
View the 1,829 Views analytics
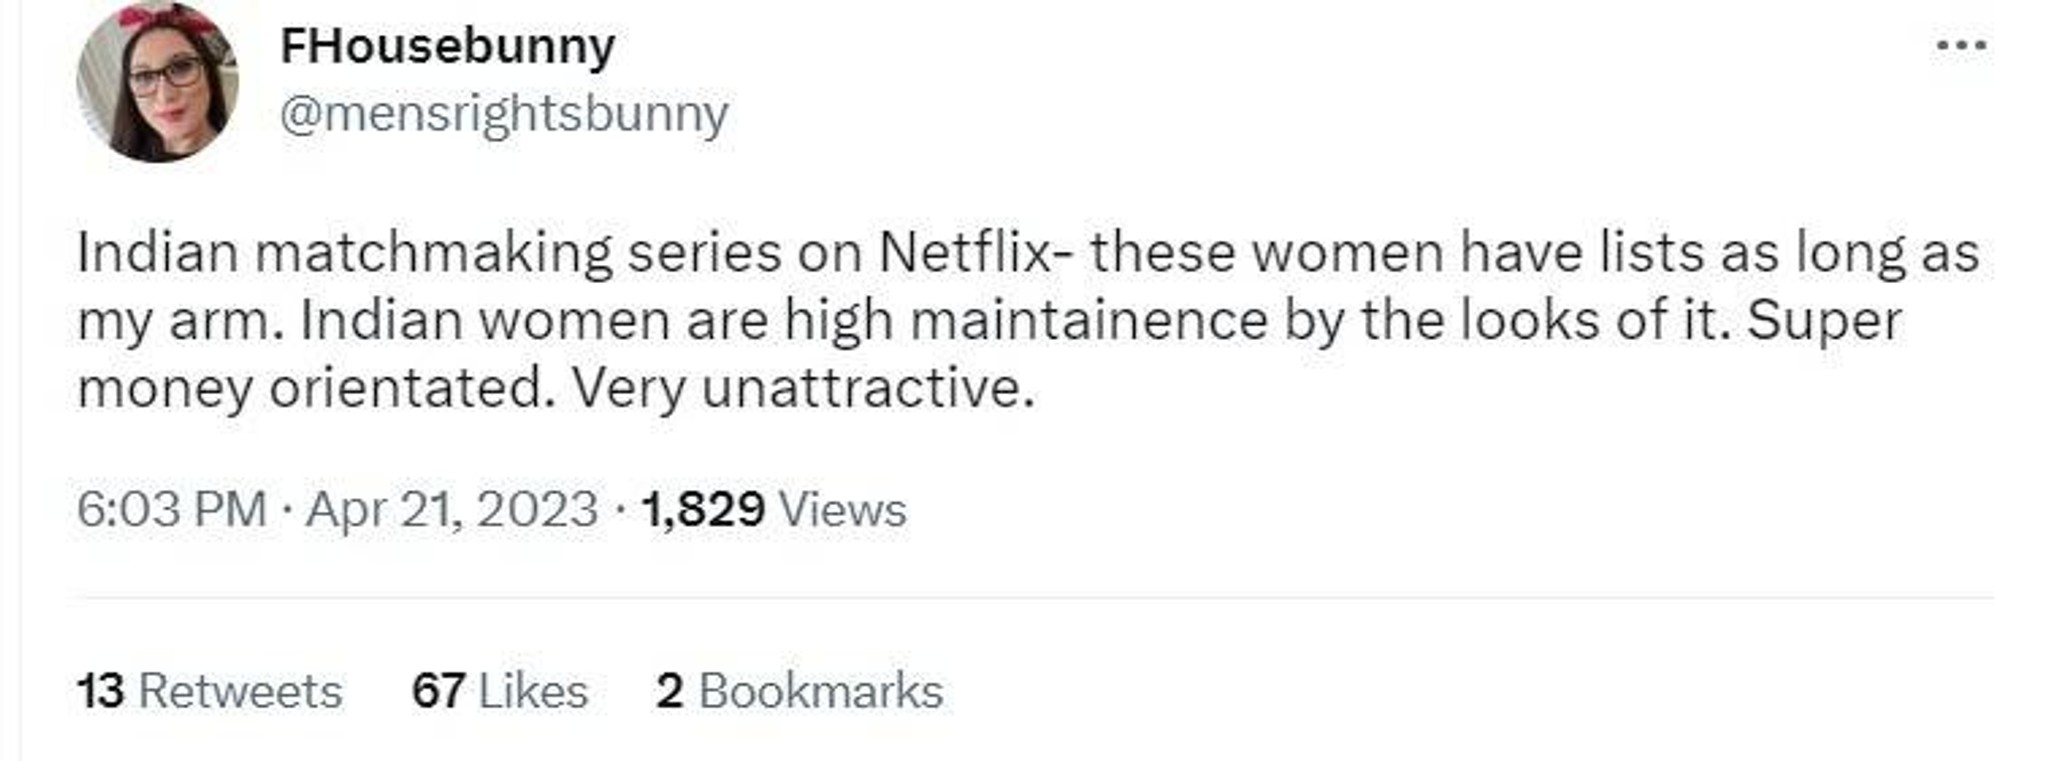773,509
